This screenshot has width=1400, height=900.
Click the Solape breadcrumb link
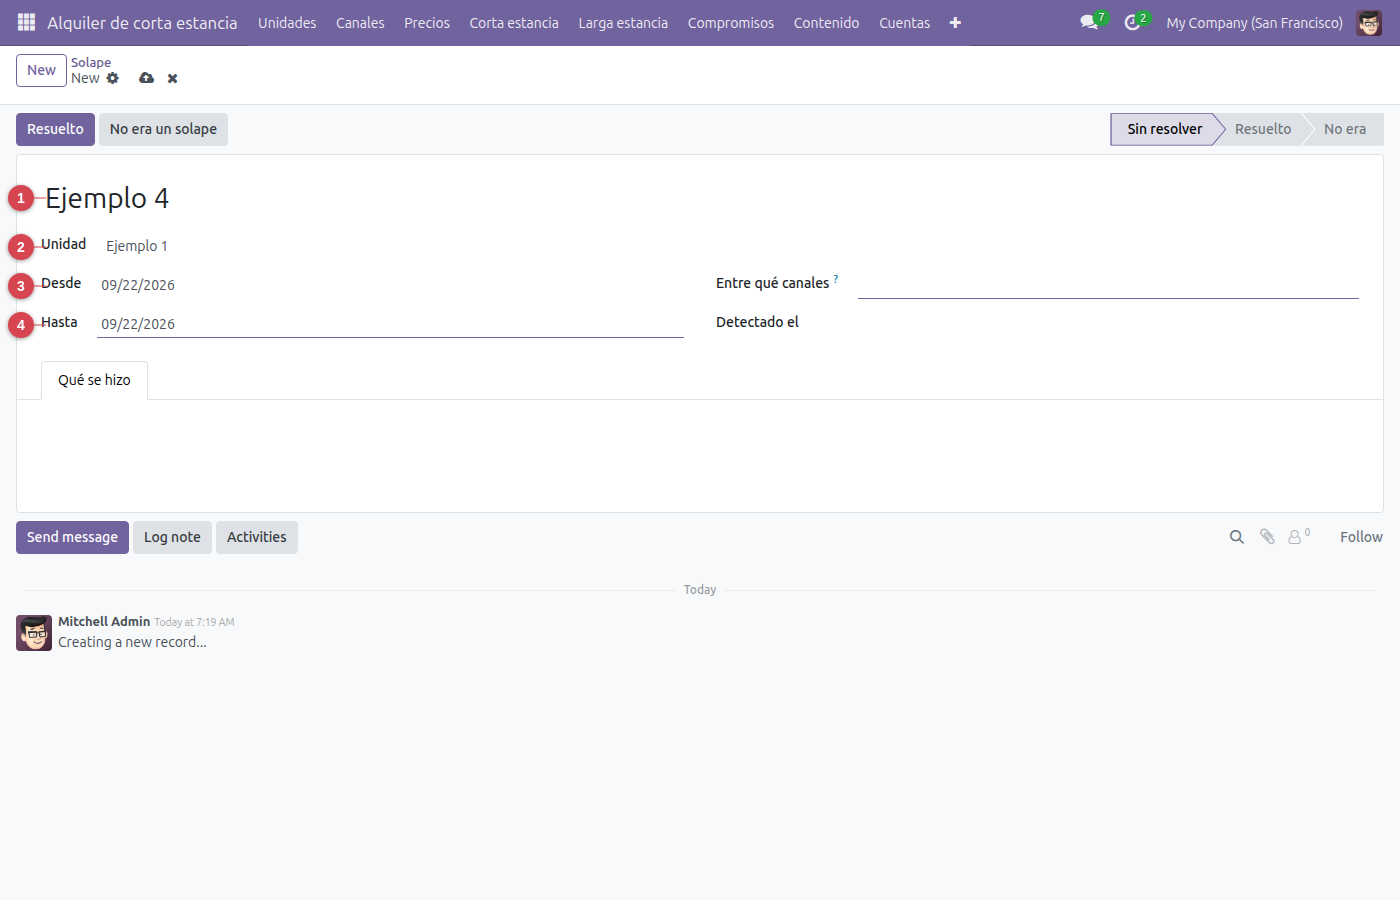[91, 62]
